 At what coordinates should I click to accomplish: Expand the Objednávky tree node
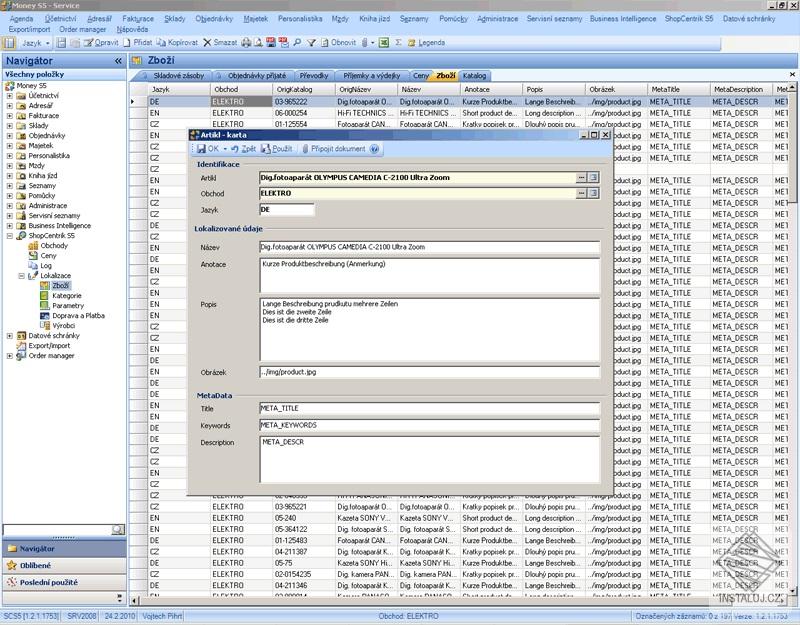[x=9, y=136]
